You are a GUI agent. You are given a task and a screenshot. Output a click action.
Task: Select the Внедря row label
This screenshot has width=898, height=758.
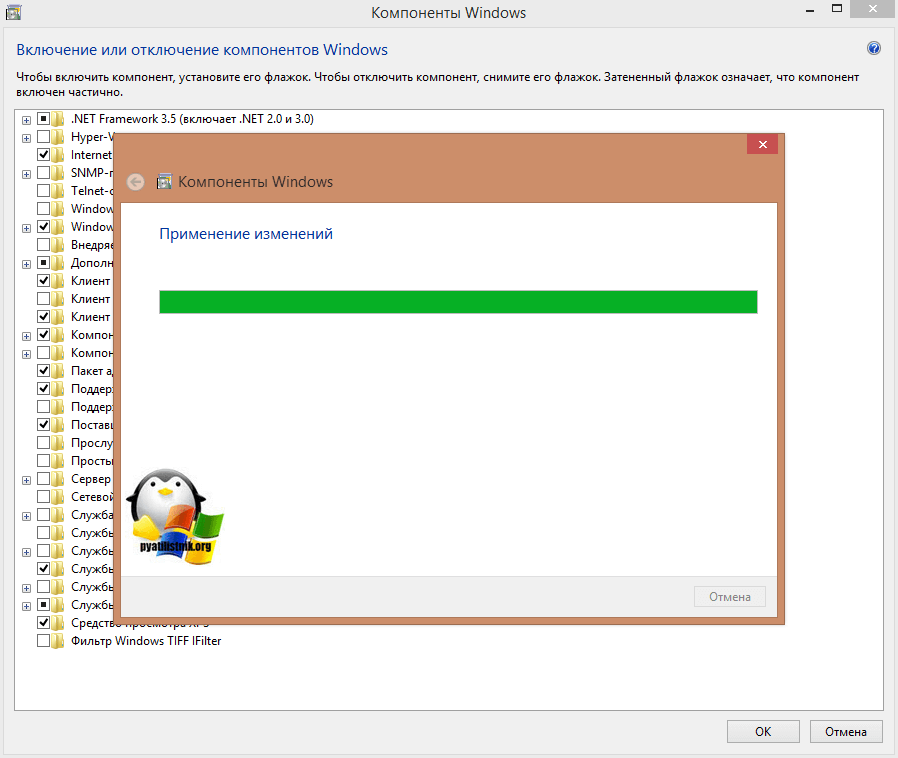[92, 245]
